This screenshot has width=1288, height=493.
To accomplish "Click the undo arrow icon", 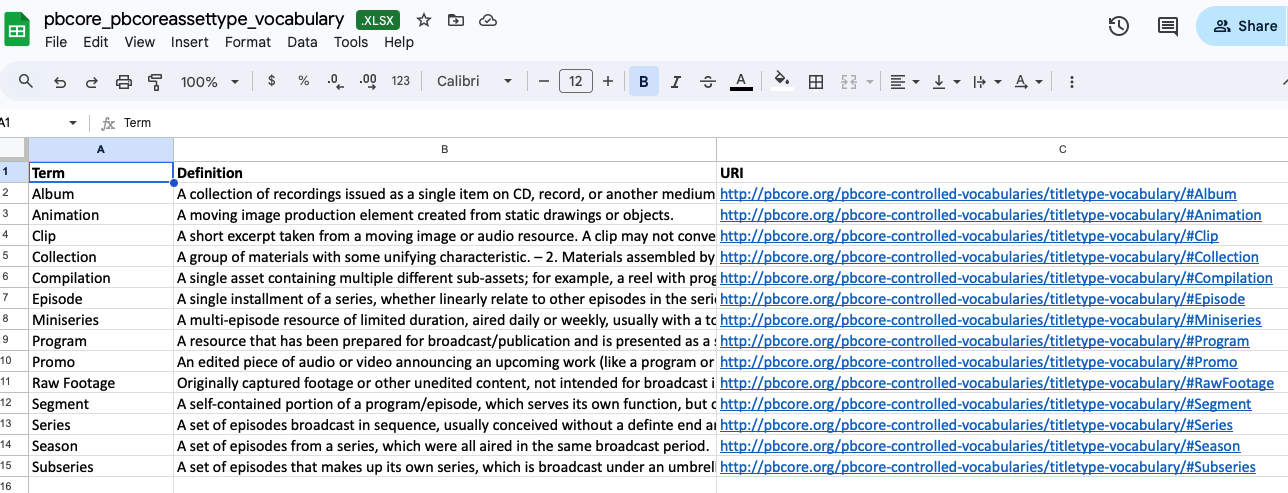I will tap(60, 82).
